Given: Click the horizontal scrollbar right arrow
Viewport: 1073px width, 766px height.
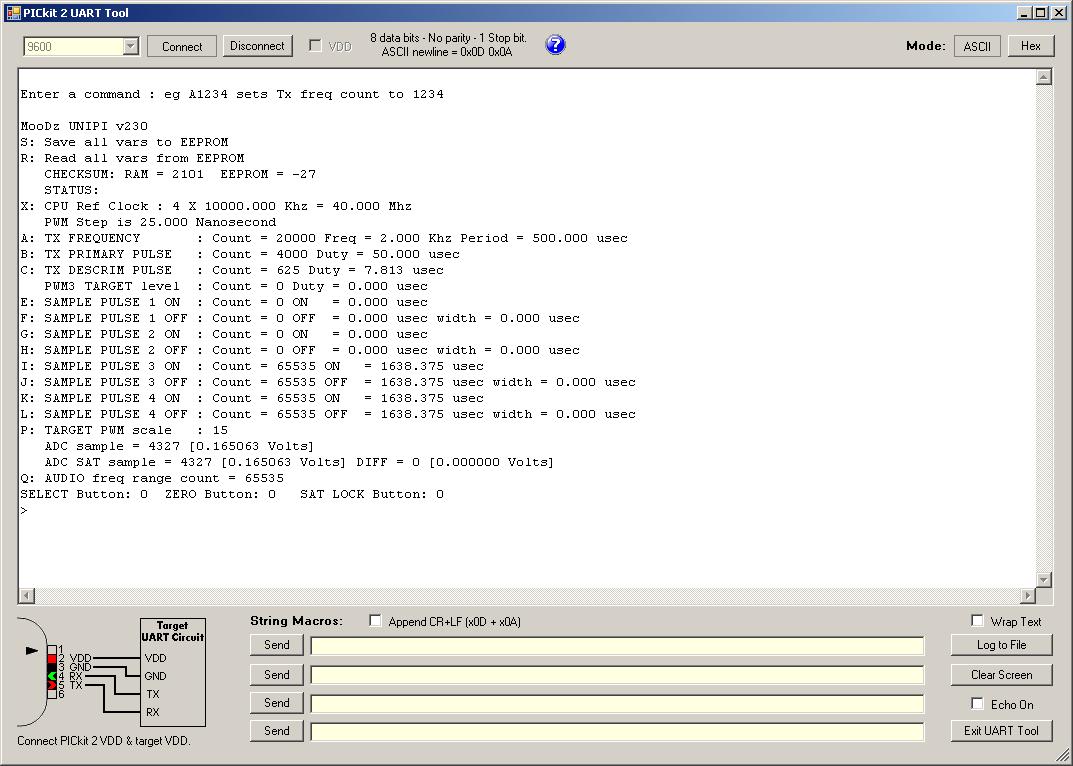Looking at the screenshot, I should click(x=1027, y=596).
